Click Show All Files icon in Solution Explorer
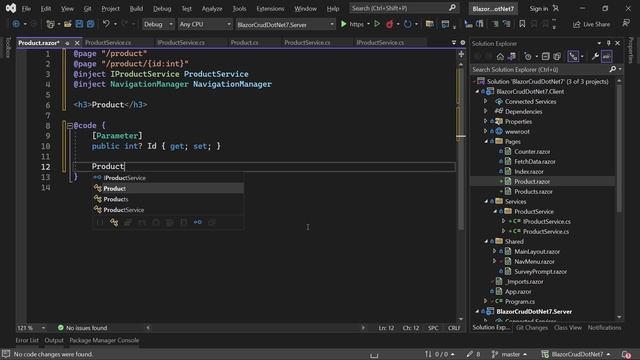 tap(557, 56)
